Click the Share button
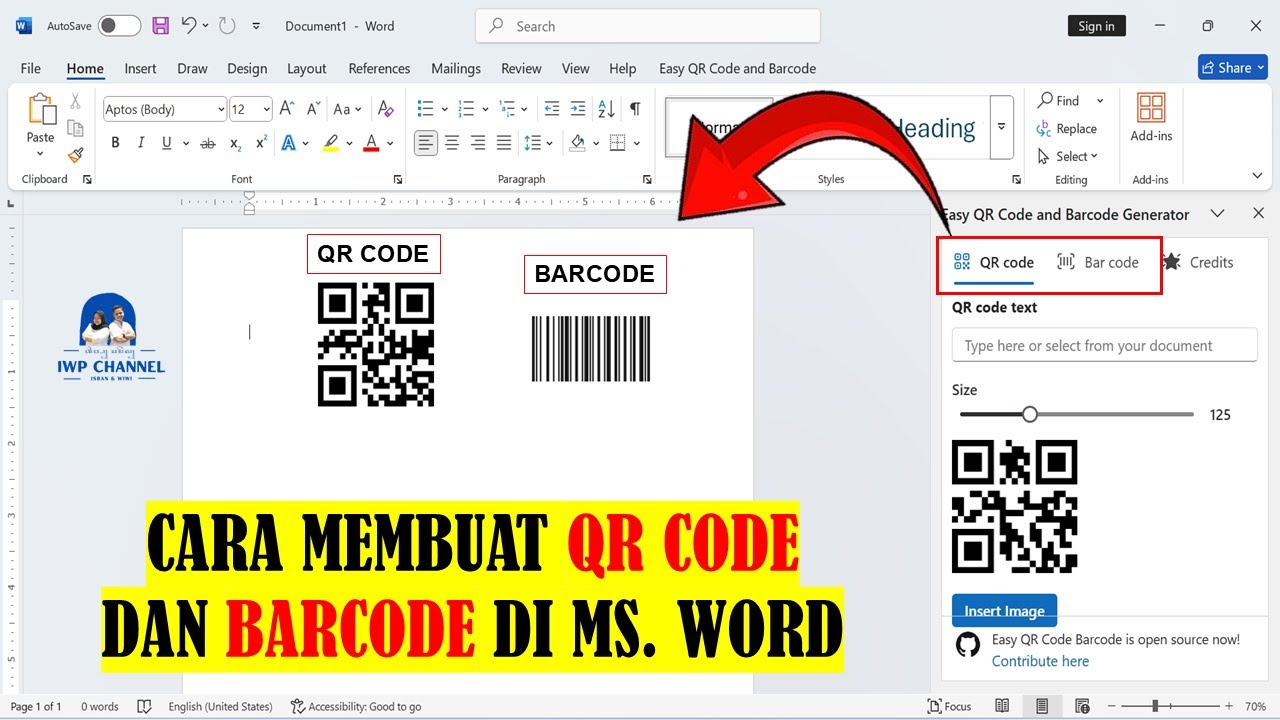The width and height of the screenshot is (1280, 720). click(1233, 67)
